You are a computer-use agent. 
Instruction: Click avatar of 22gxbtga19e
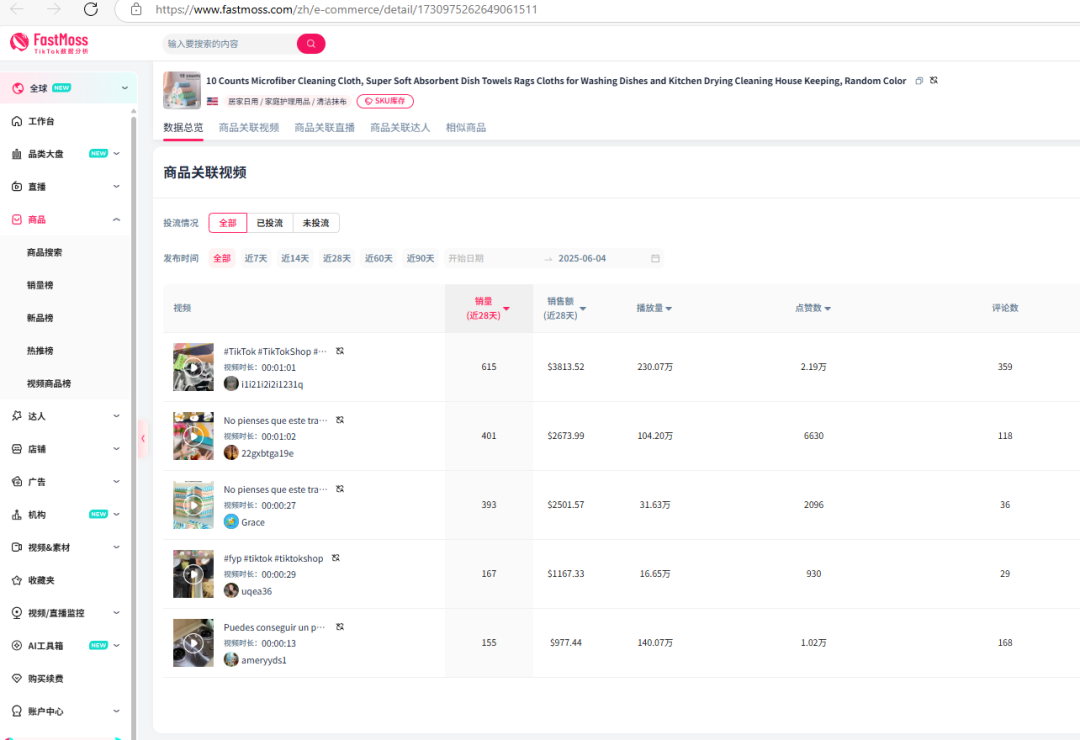click(231, 453)
